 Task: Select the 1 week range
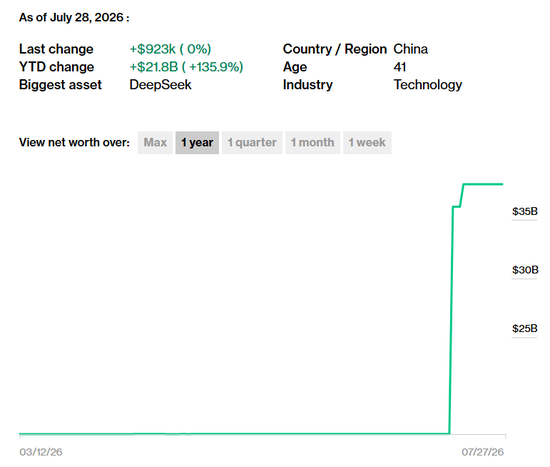(367, 142)
